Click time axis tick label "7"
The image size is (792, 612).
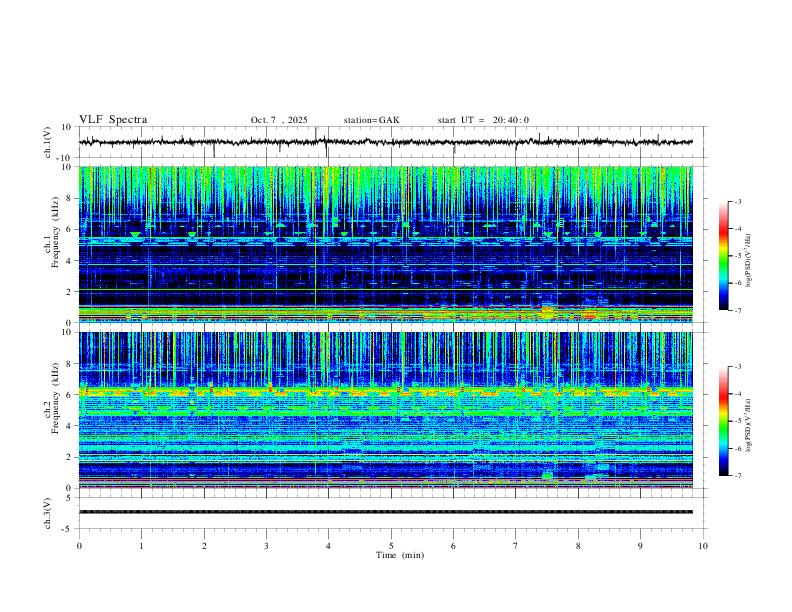coord(516,546)
